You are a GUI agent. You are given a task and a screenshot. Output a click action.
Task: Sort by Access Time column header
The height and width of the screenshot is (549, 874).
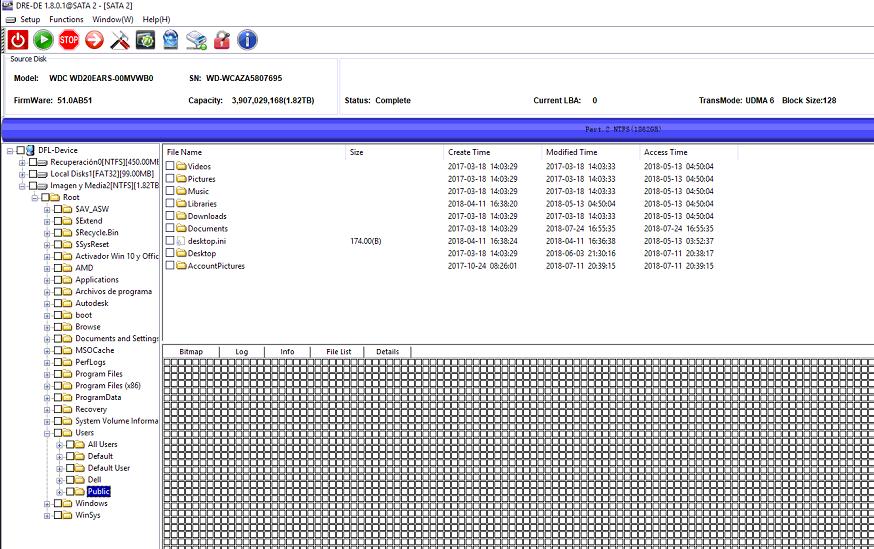tap(689, 152)
